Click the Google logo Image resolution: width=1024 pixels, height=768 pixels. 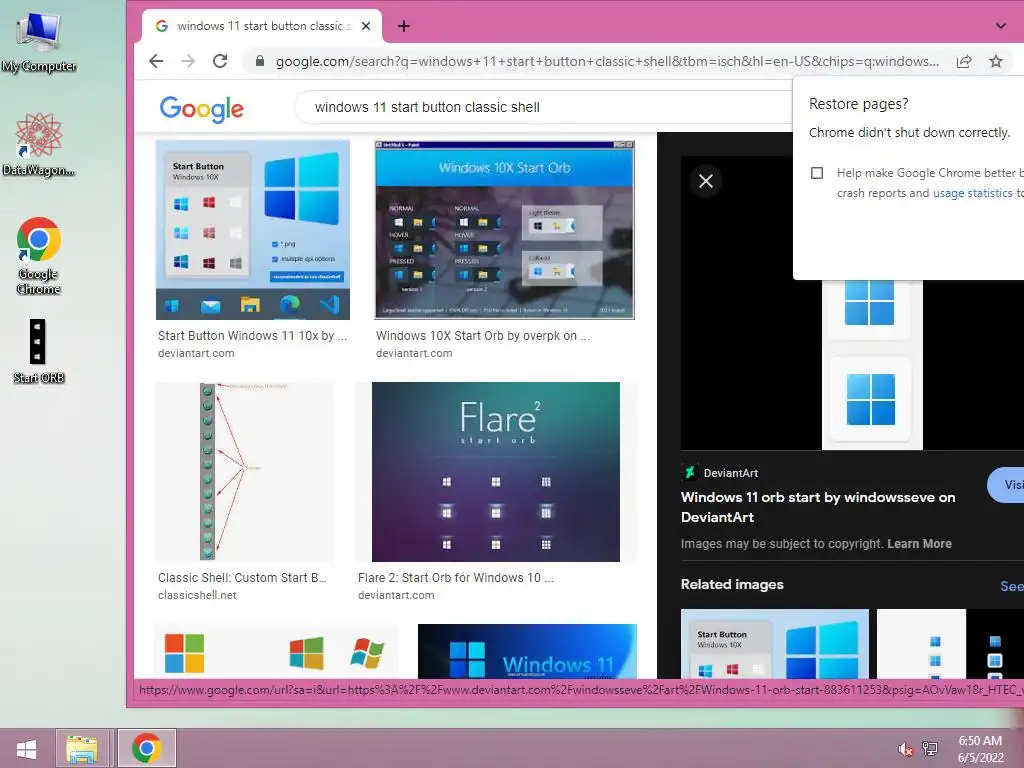pyautogui.click(x=201, y=108)
